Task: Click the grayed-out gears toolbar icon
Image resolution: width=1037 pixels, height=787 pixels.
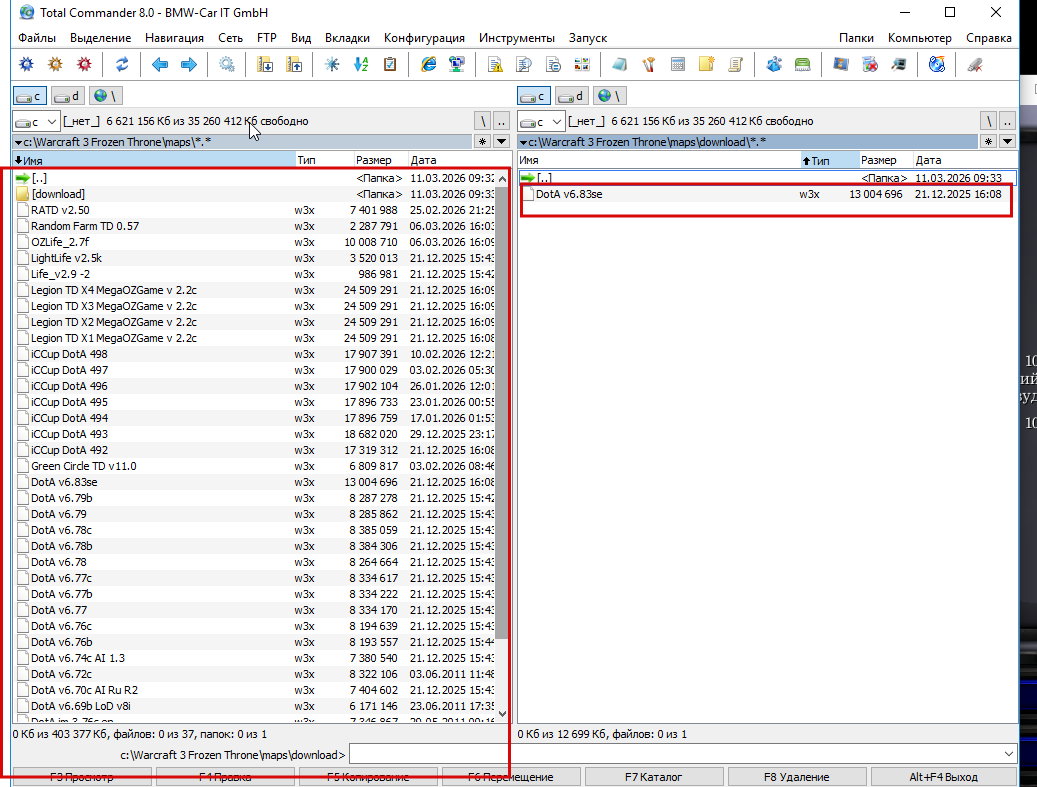Action: pos(226,64)
